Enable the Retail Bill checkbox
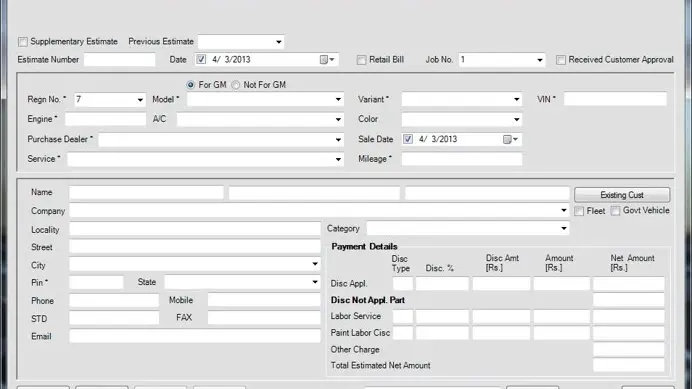This screenshot has height=389, width=692. pyautogui.click(x=361, y=60)
